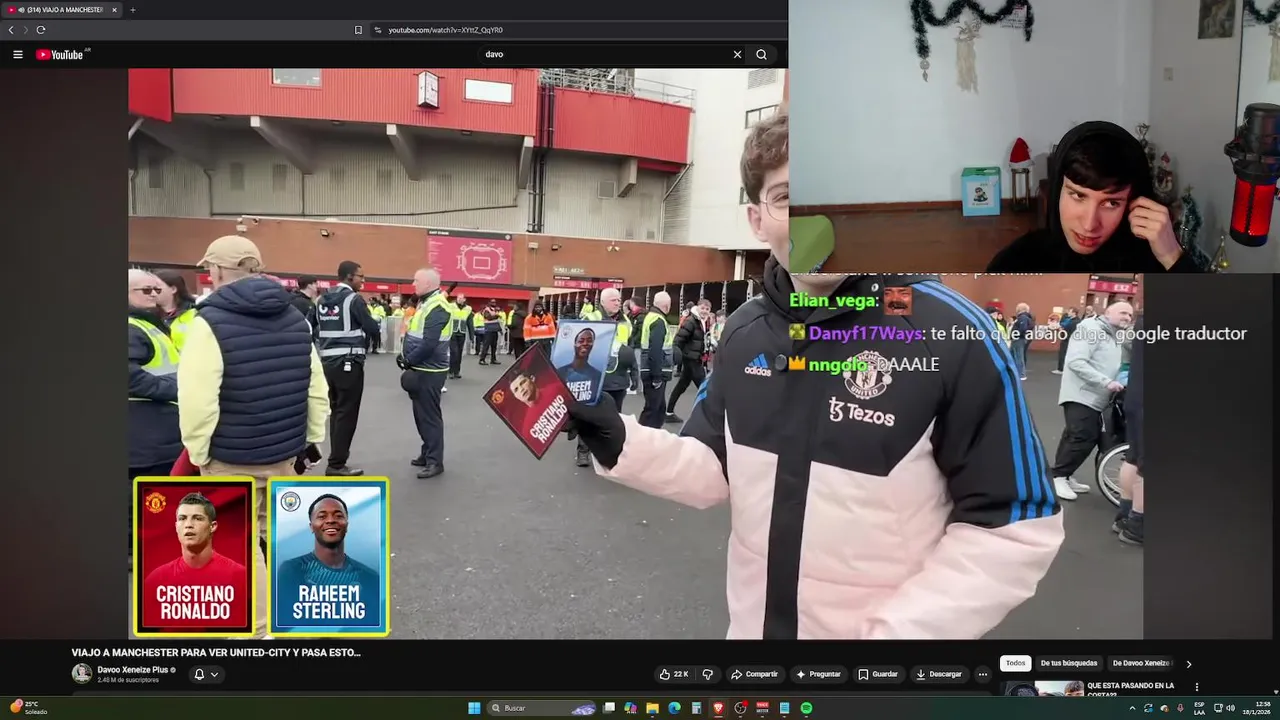
Task: Select the VIAJO A MANCHESTER browser tab
Action: pyautogui.click(x=62, y=10)
